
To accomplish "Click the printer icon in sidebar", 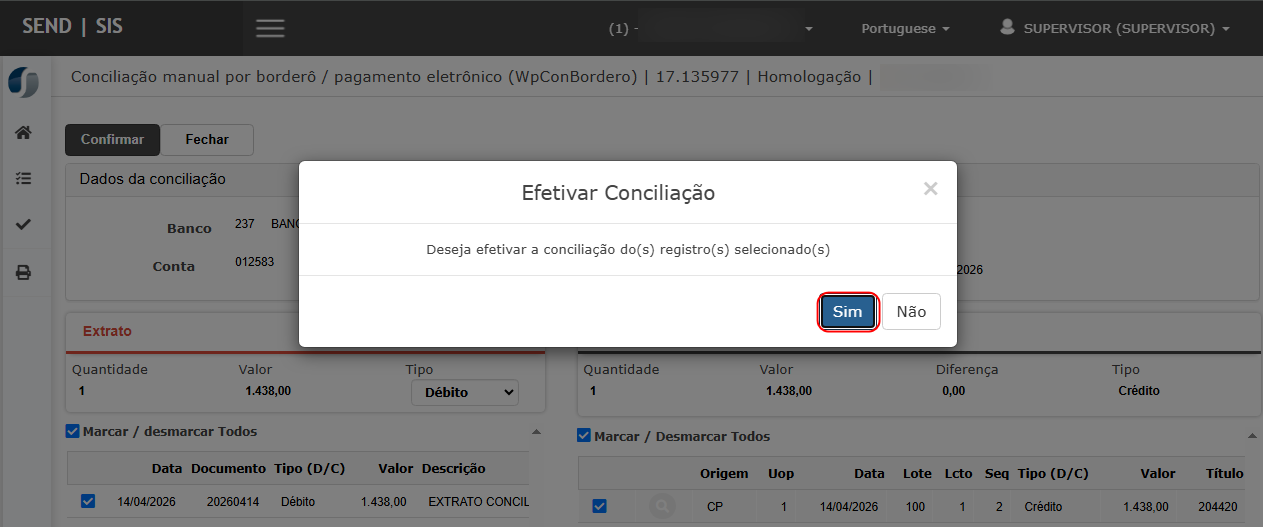I will pos(23,272).
